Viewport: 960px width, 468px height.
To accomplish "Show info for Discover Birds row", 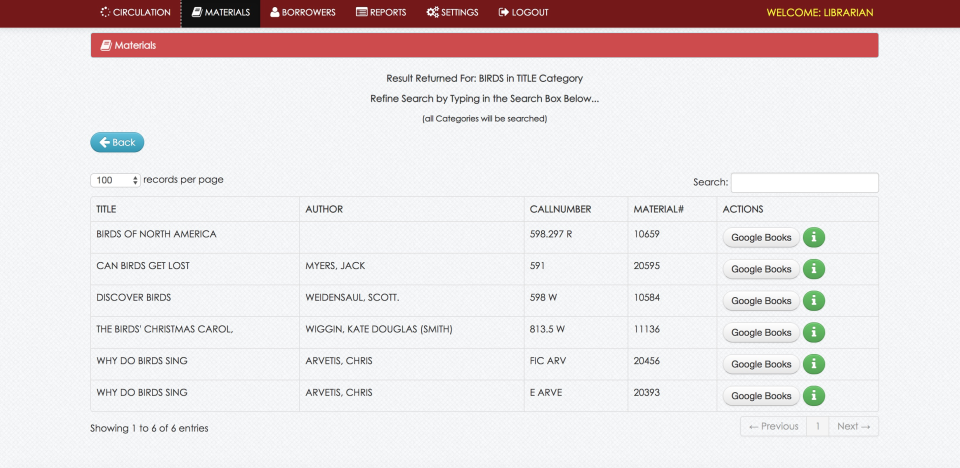I will coord(814,301).
